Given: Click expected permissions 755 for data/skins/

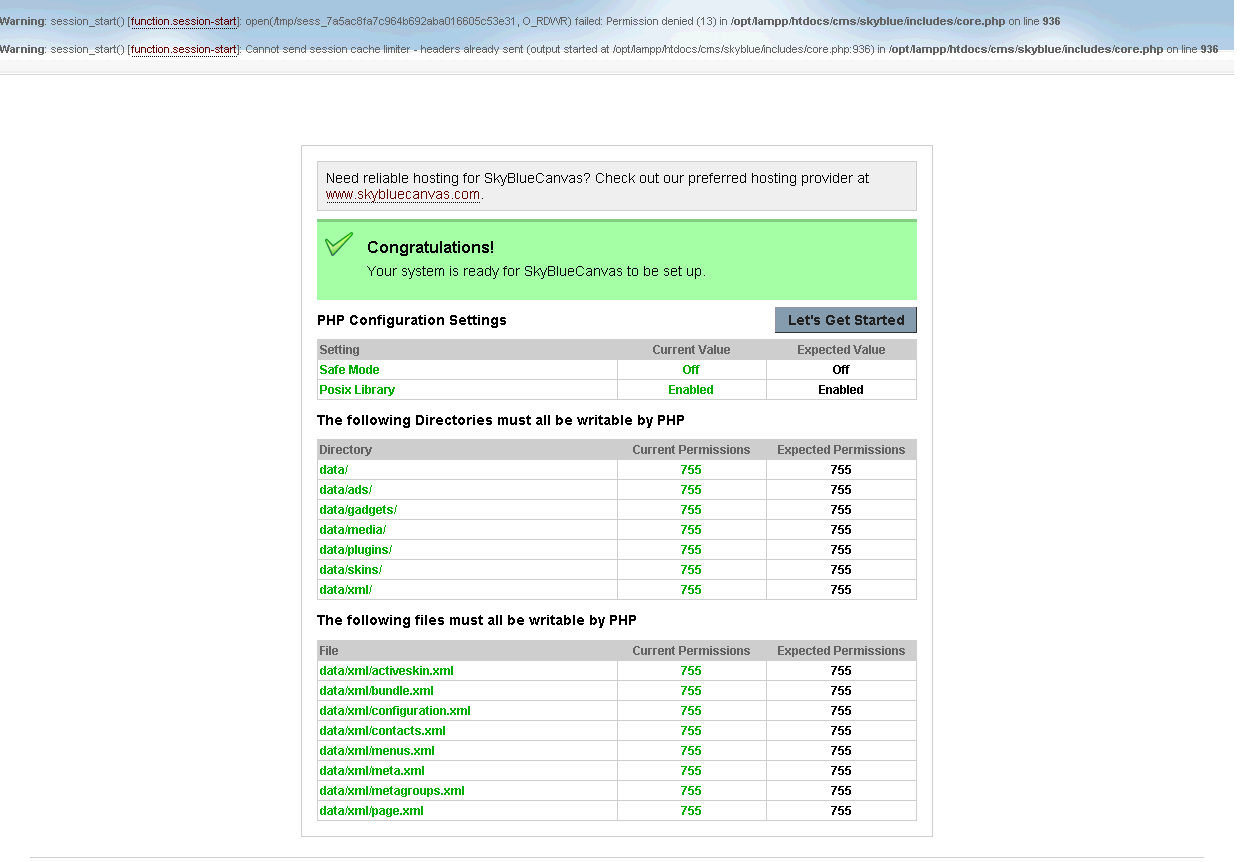Looking at the screenshot, I should [841, 570].
